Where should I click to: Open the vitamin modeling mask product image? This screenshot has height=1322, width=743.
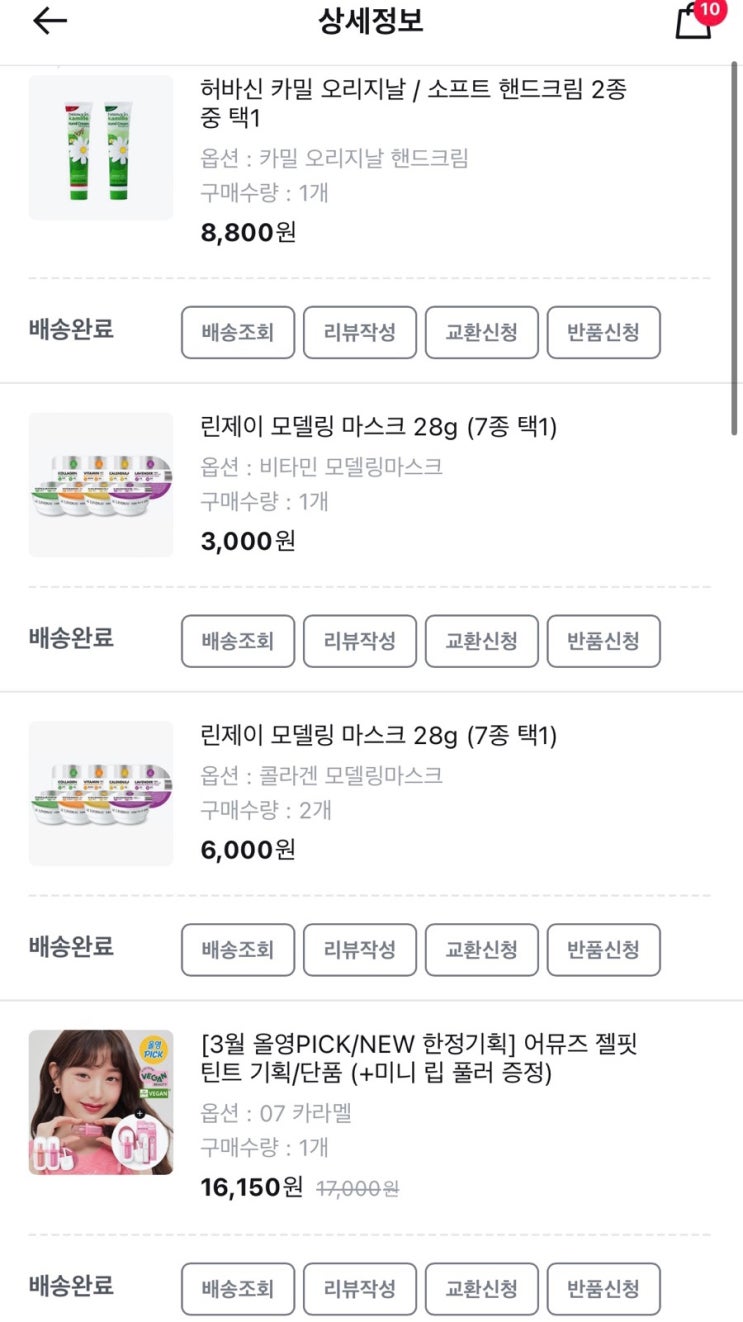[x=100, y=485]
